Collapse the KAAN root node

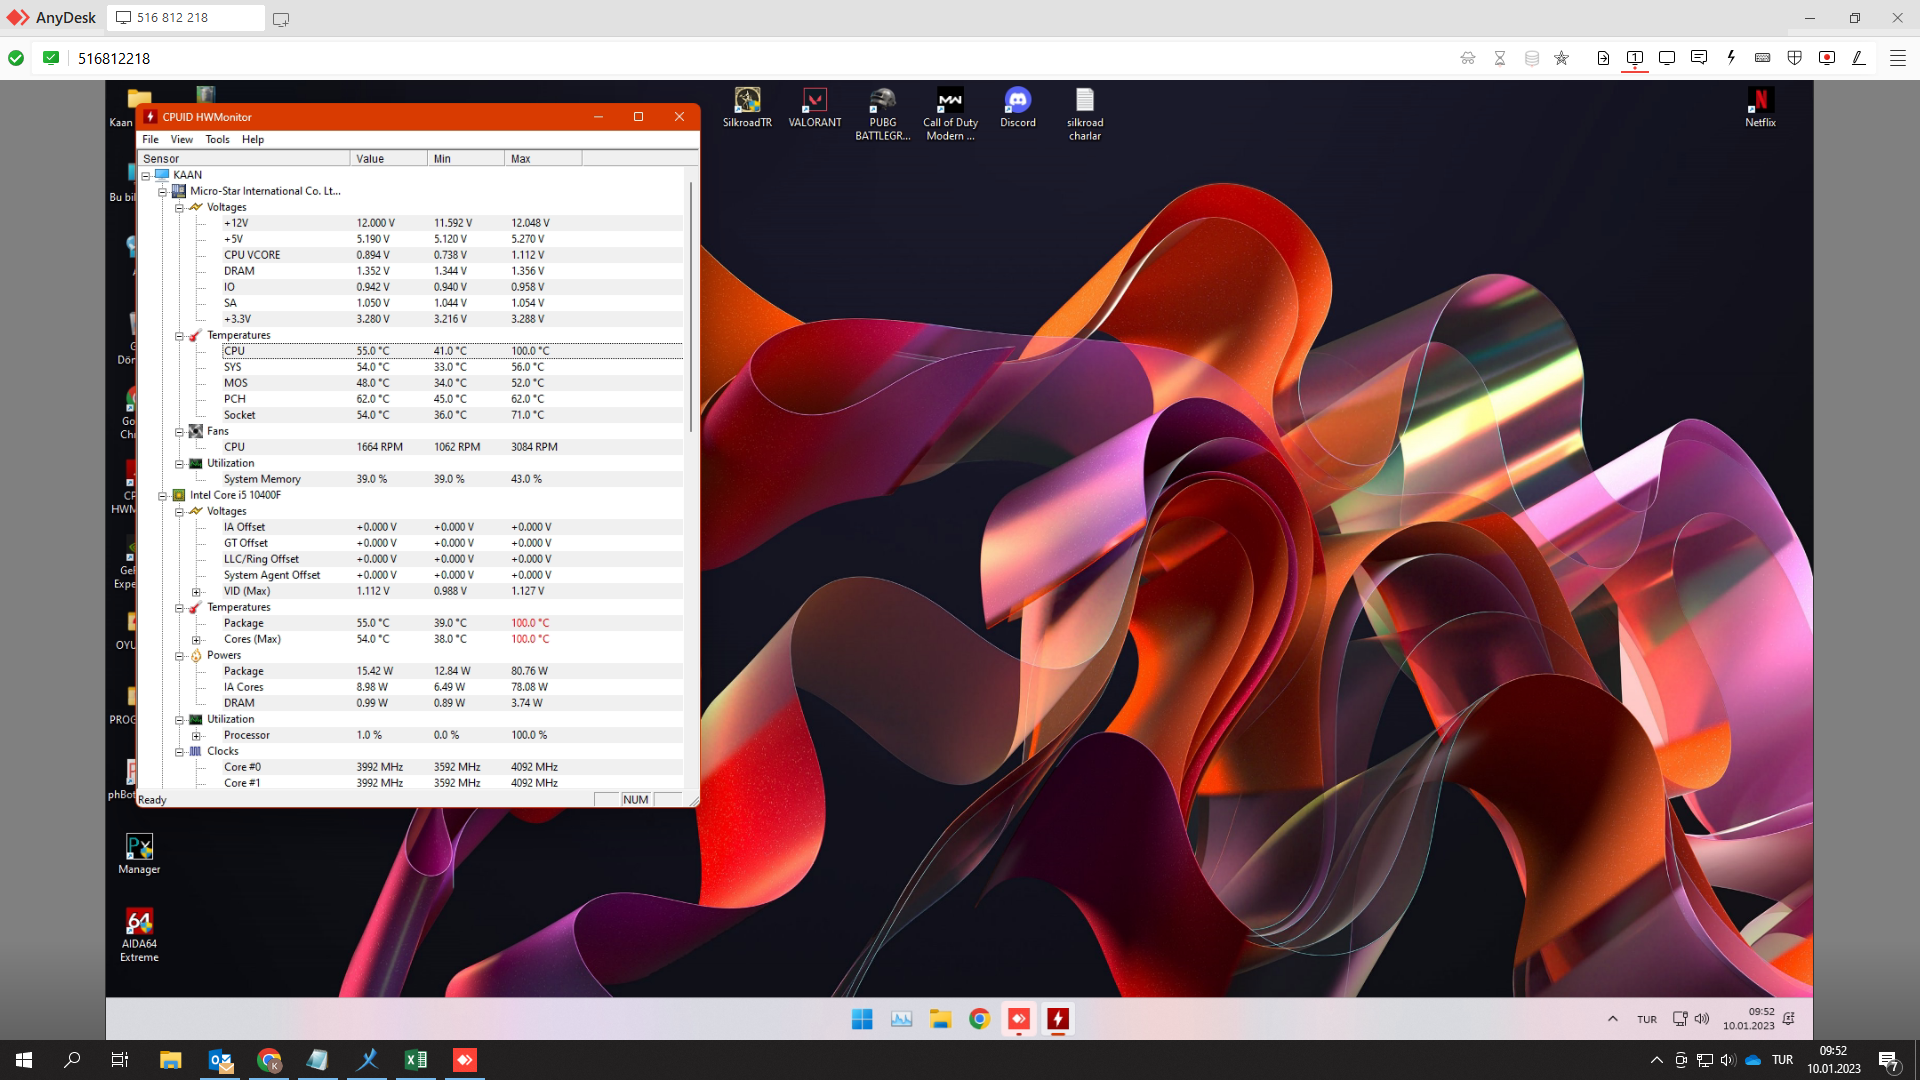tap(146, 175)
